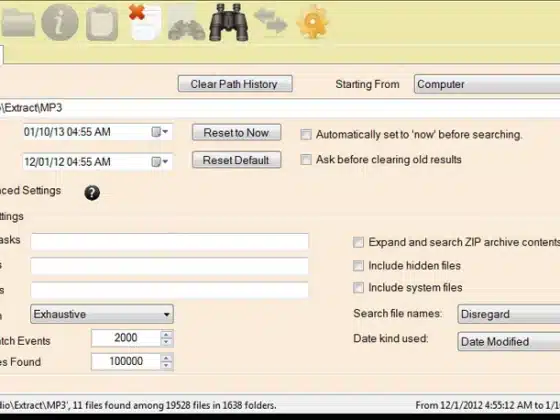
Task: Start search with the black binoculars icon
Action: click(x=229, y=22)
